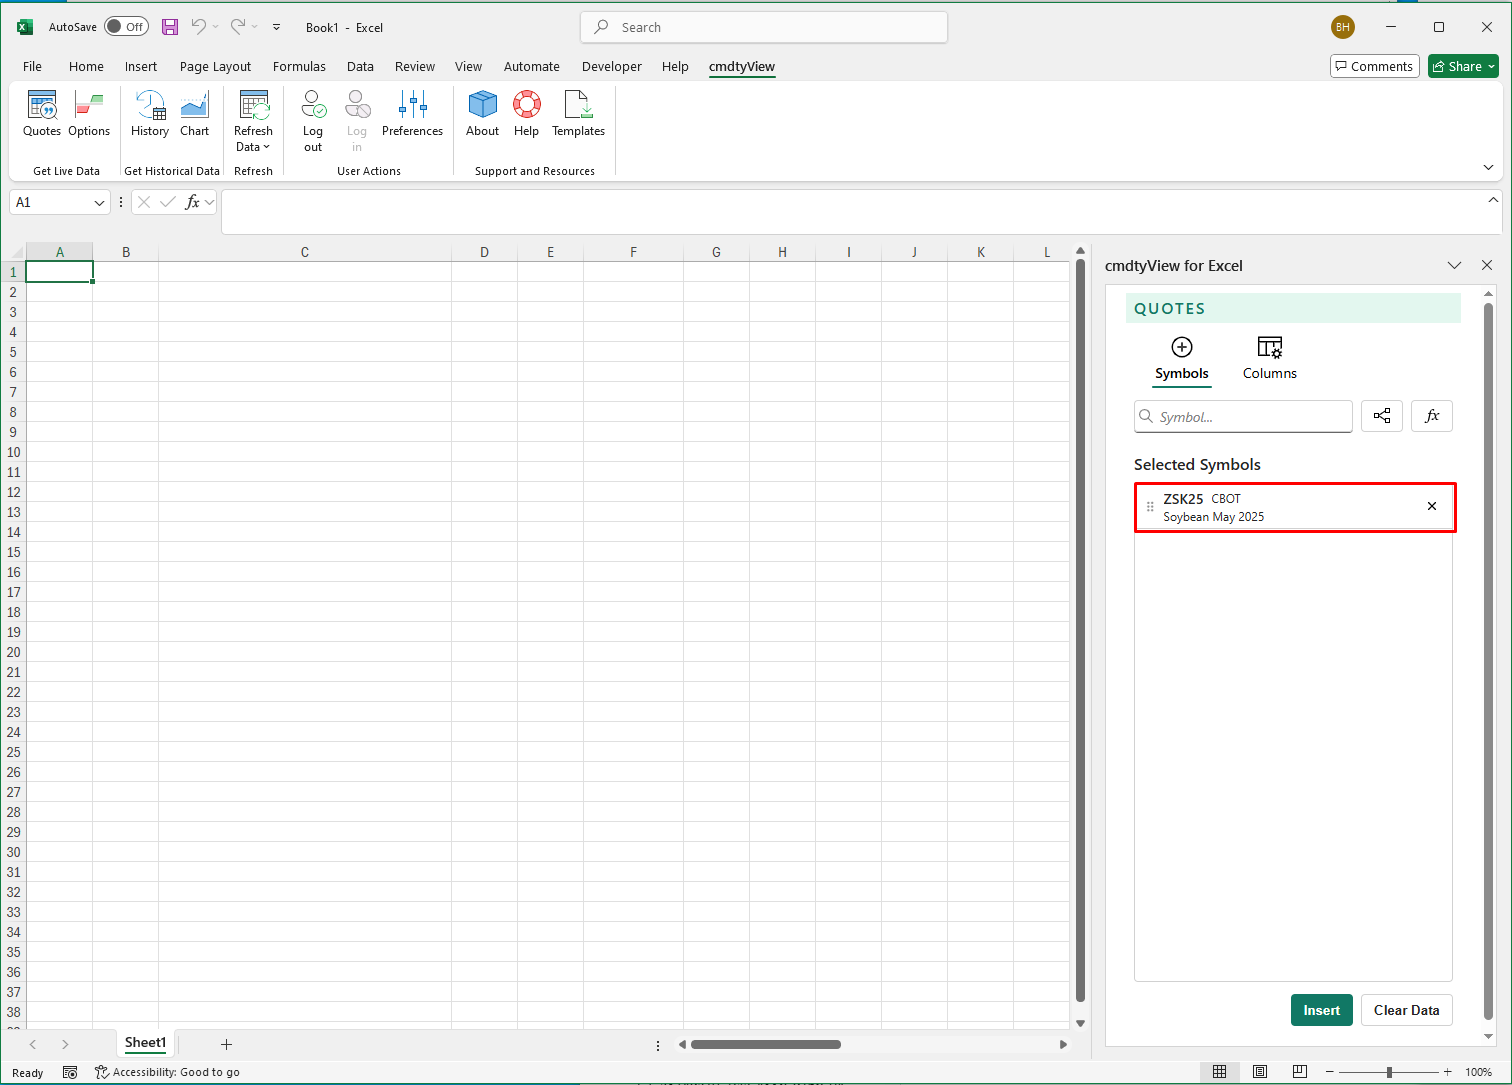
Task: Open the symbol structure picker icon
Action: (x=1382, y=416)
